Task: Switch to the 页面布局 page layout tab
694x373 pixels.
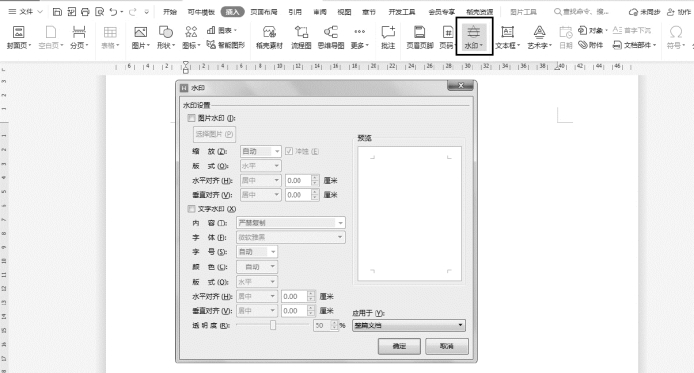Action: click(x=264, y=12)
